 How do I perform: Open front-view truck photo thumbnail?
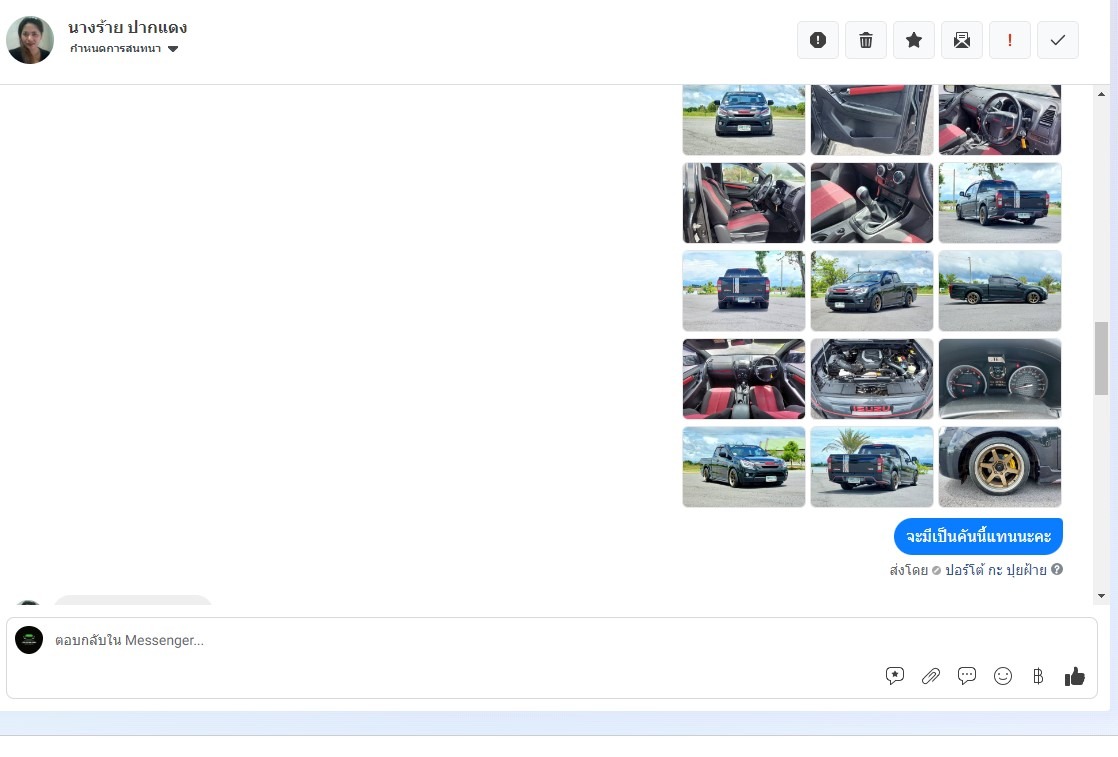tap(744, 119)
